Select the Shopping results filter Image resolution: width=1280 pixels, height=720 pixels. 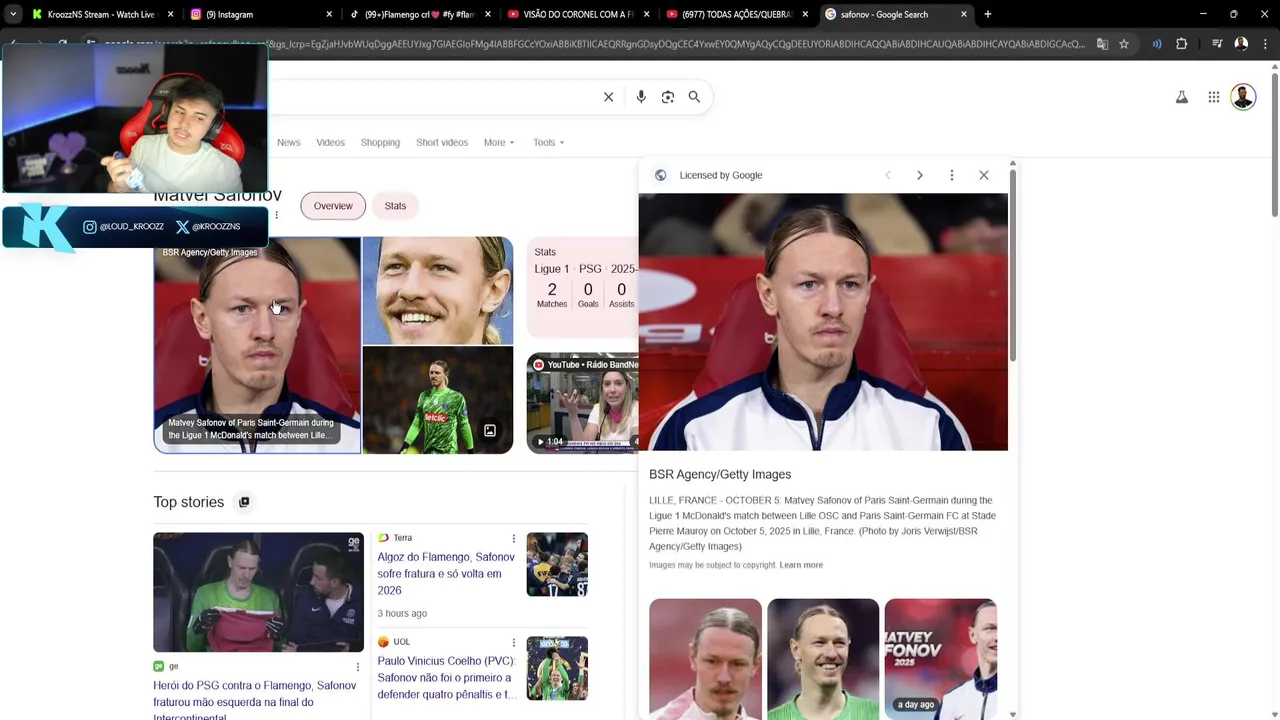coord(380,142)
